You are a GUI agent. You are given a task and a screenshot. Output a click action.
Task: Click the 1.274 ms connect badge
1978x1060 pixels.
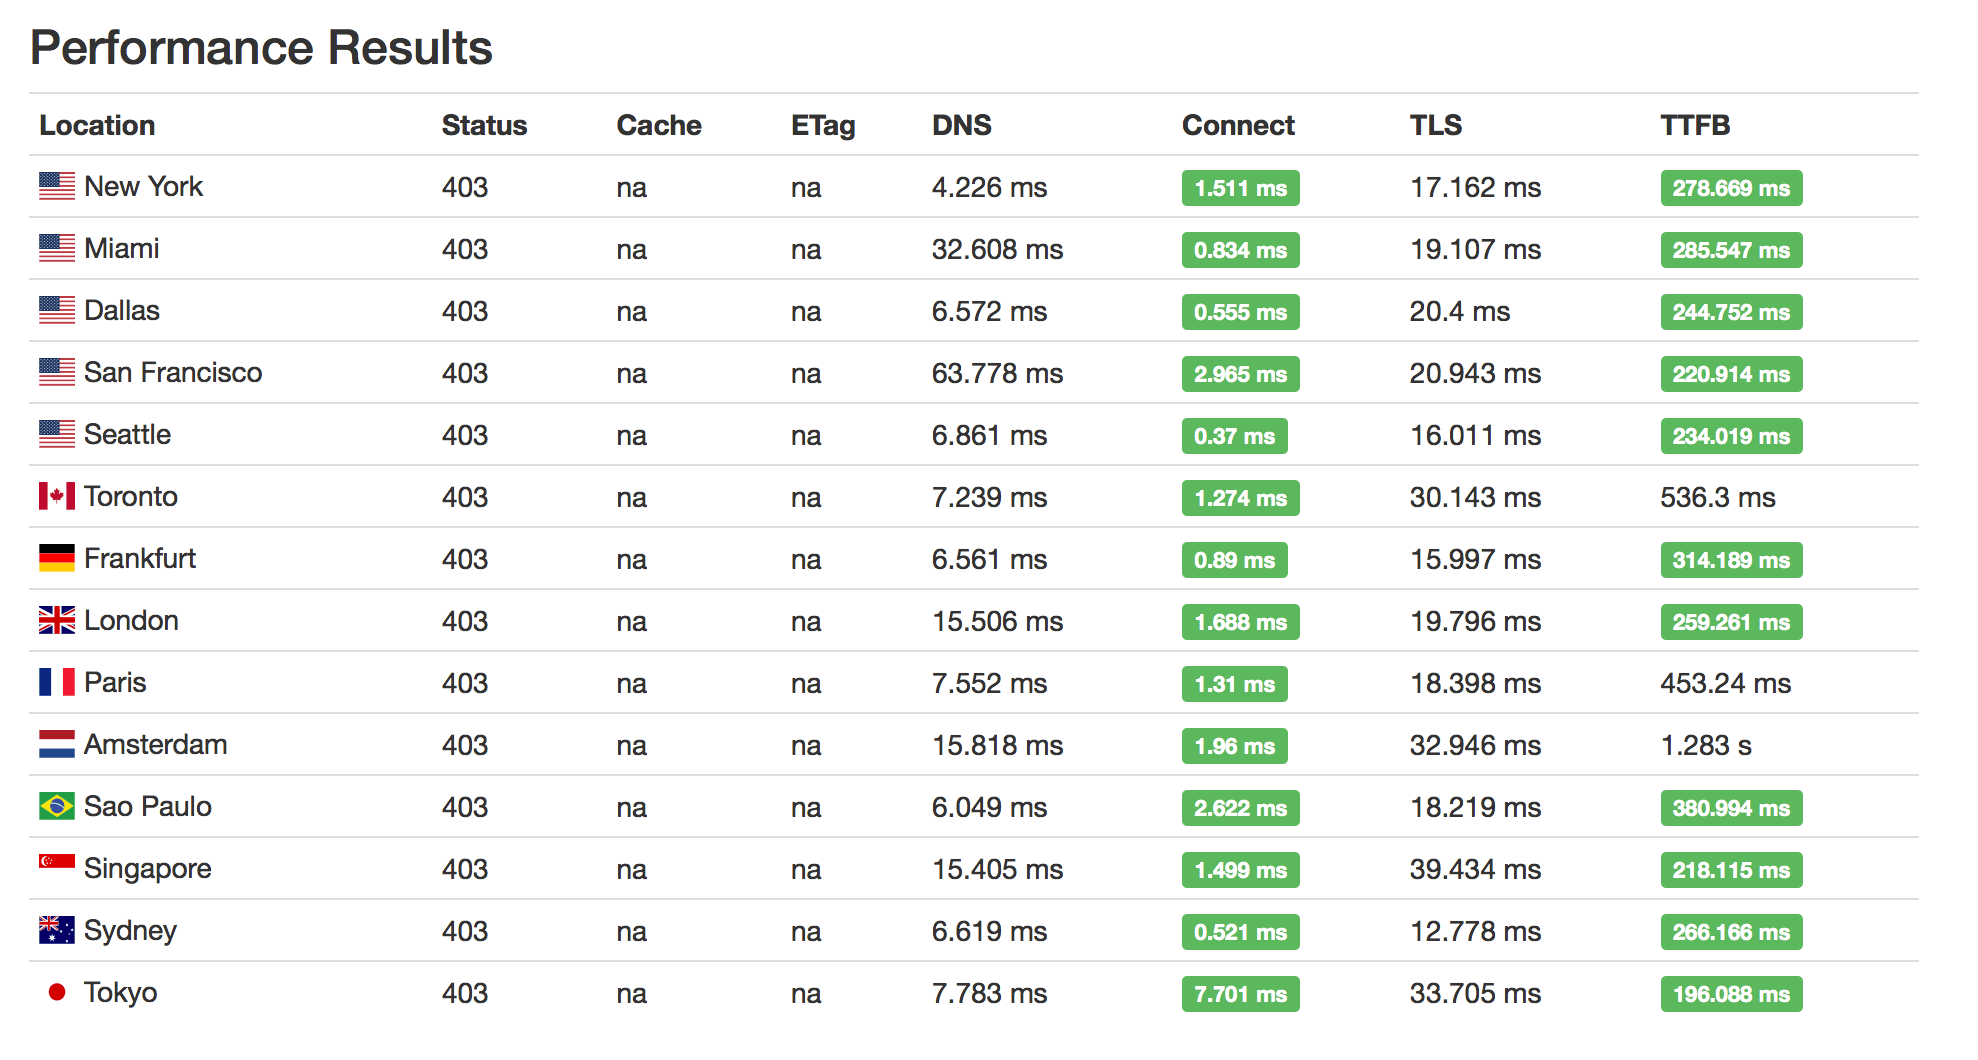pyautogui.click(x=1240, y=498)
